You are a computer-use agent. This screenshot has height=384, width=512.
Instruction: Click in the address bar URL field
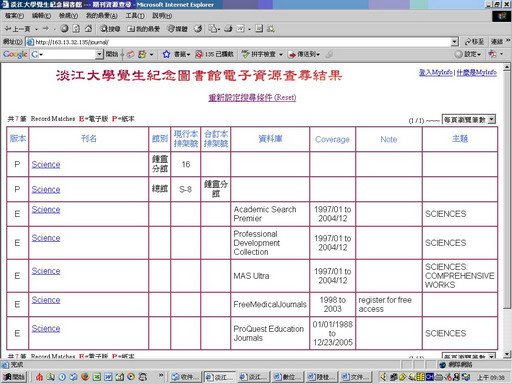coord(238,42)
